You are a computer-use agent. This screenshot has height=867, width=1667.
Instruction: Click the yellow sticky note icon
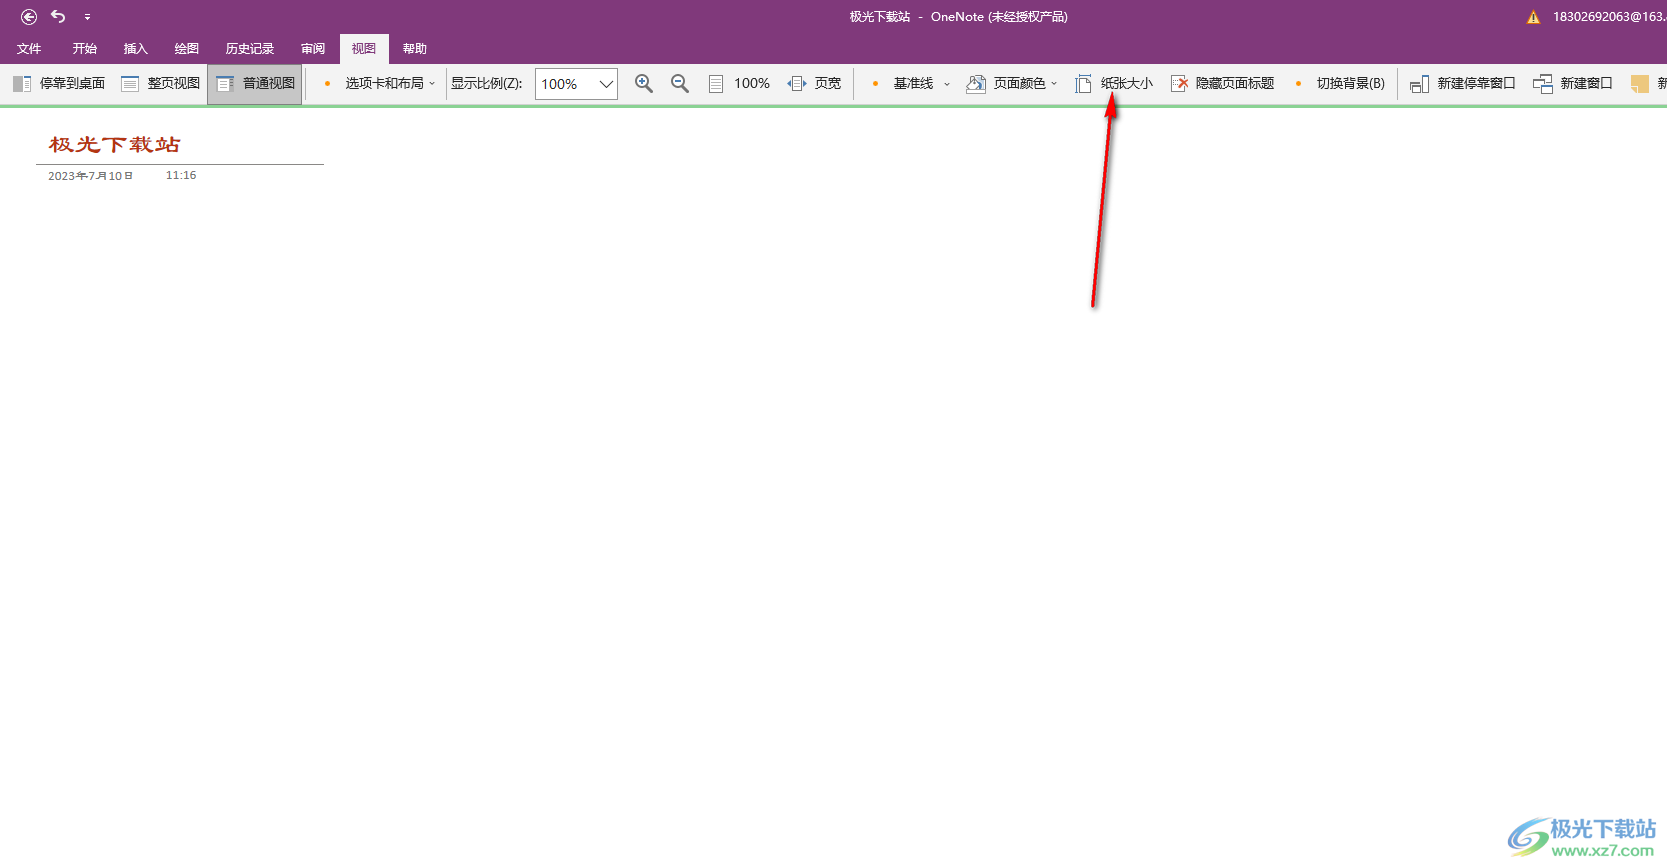(1640, 84)
